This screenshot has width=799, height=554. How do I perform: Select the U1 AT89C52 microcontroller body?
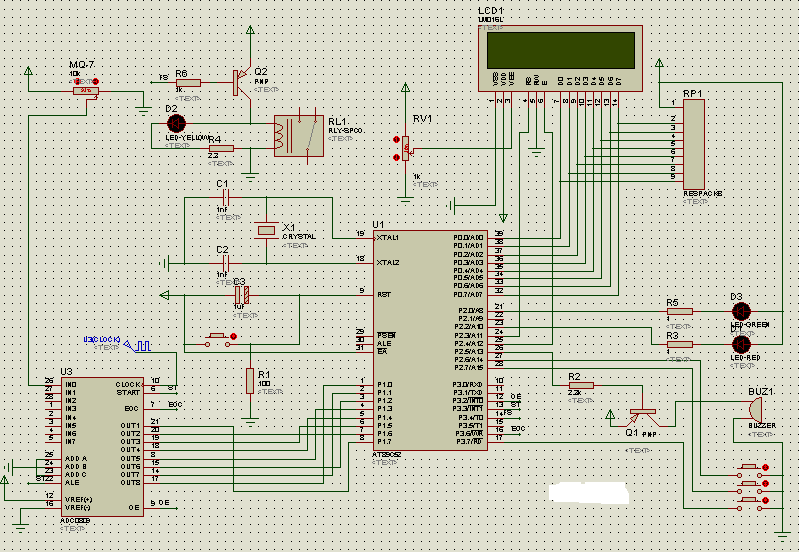(430, 340)
